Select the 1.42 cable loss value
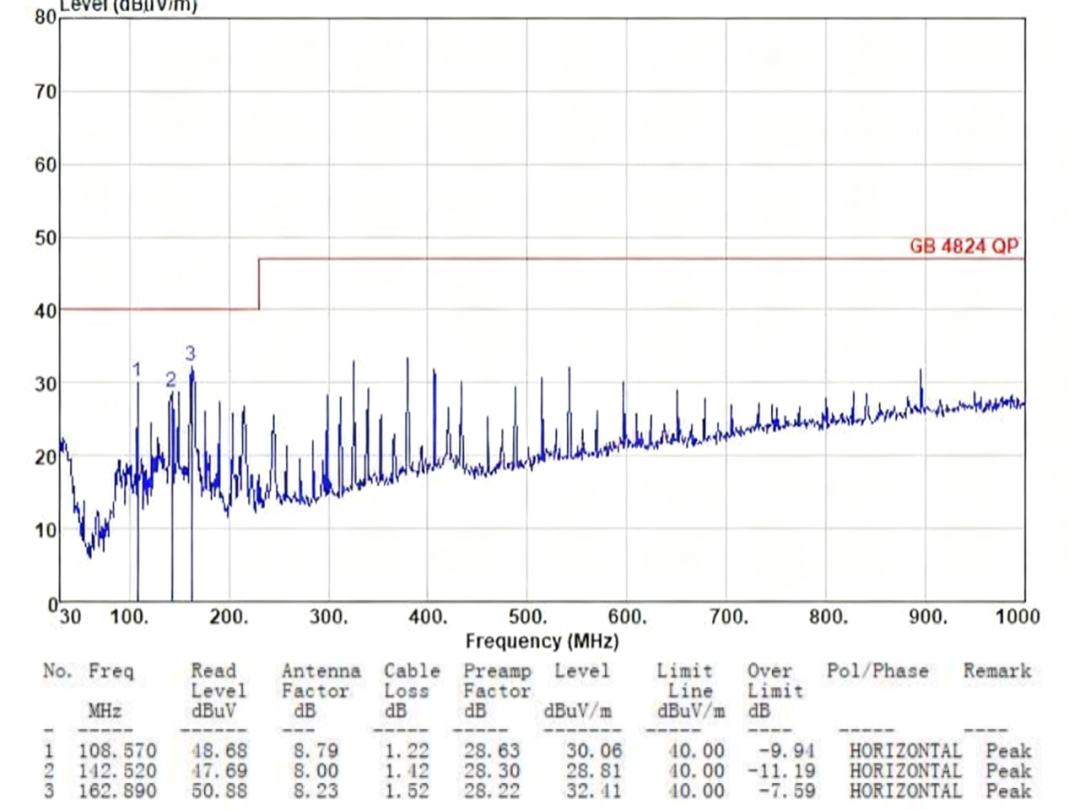 (406, 771)
